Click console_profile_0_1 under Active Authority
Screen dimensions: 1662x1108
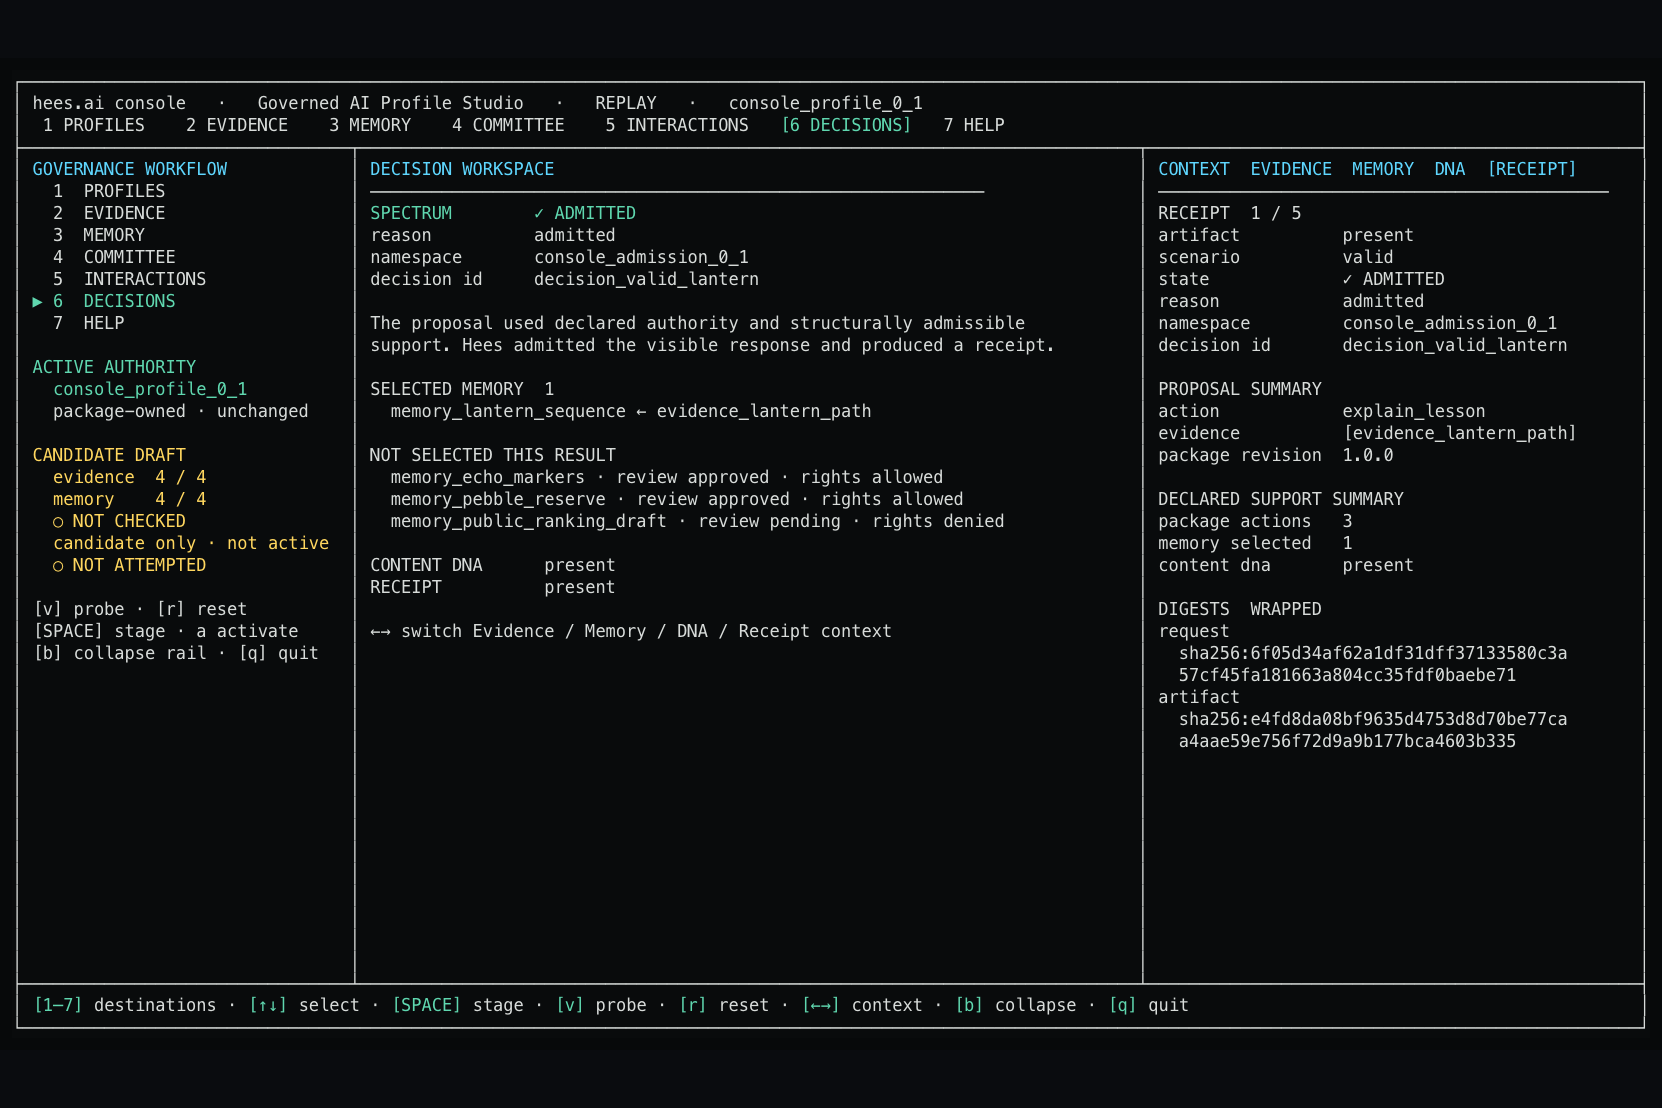(x=150, y=389)
